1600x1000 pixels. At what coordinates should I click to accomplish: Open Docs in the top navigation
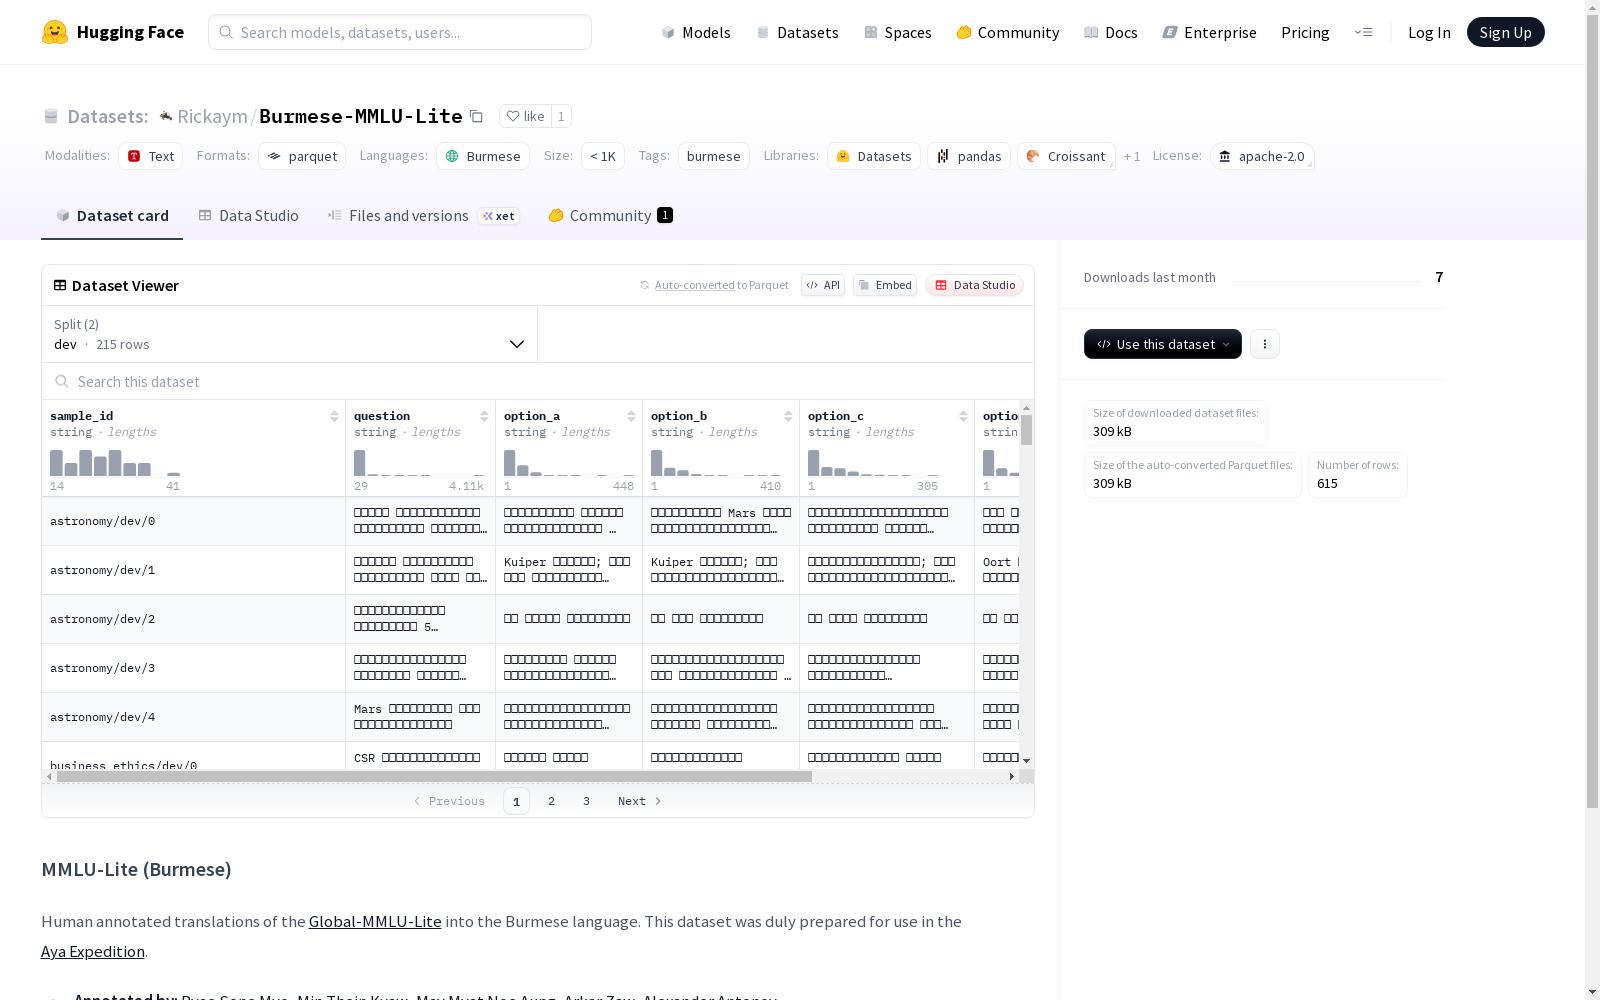click(x=1111, y=32)
